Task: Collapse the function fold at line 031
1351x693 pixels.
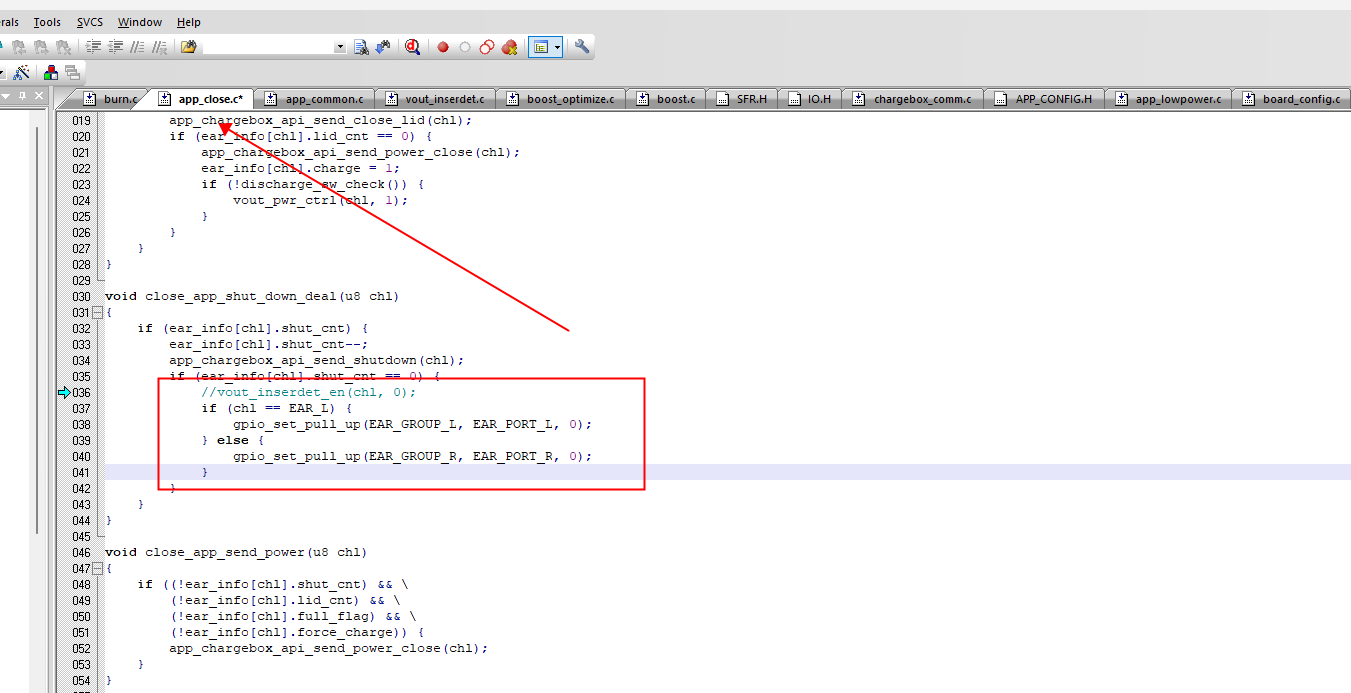Action: pos(97,313)
